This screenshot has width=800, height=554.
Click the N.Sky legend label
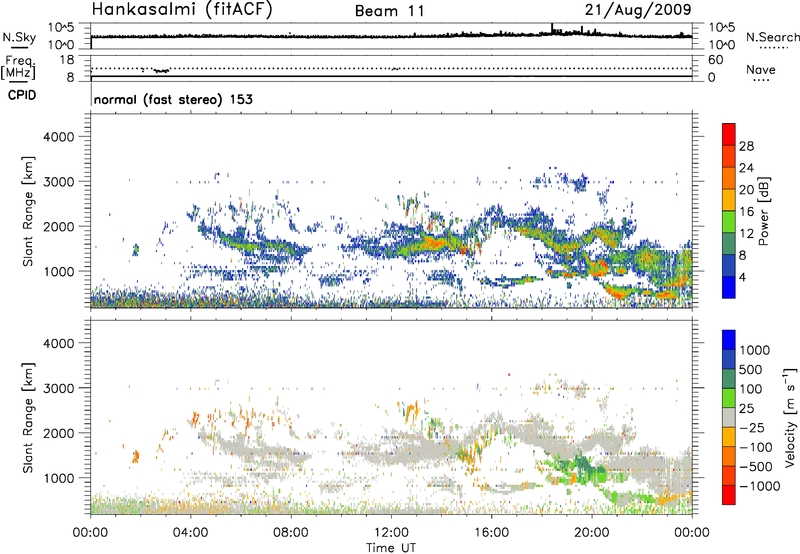pos(19,37)
